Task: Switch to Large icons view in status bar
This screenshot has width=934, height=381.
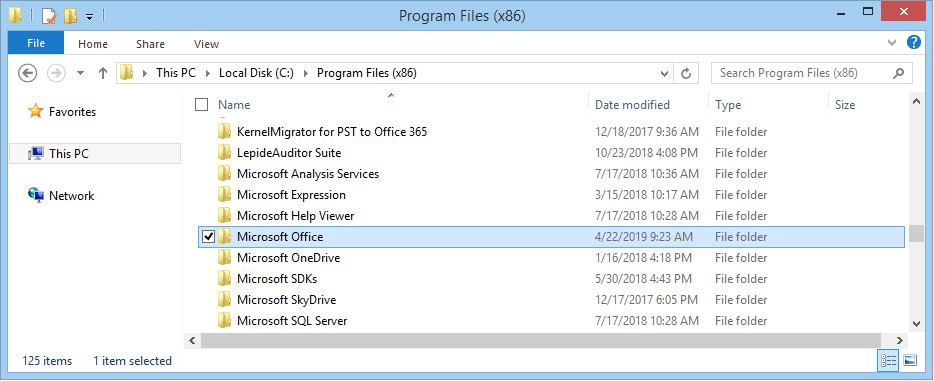Action: tap(910, 360)
